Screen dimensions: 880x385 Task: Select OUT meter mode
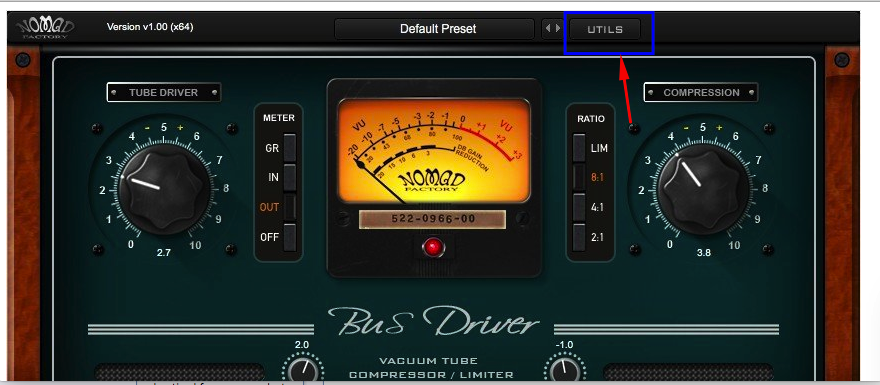(x=290, y=207)
